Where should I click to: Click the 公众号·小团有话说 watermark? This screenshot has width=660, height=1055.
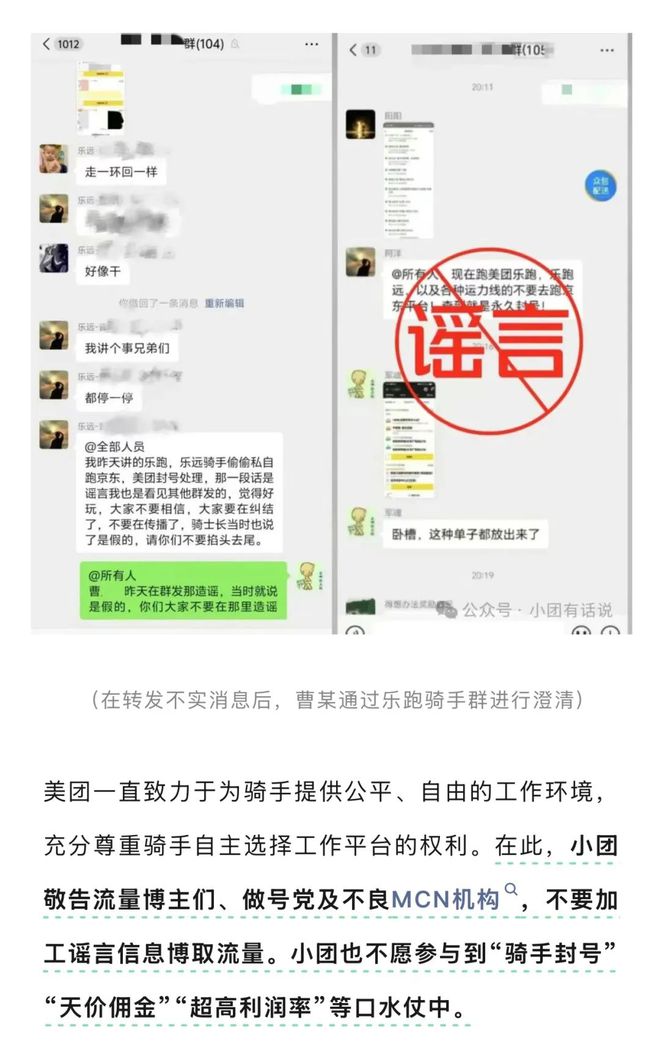[x=525, y=610]
